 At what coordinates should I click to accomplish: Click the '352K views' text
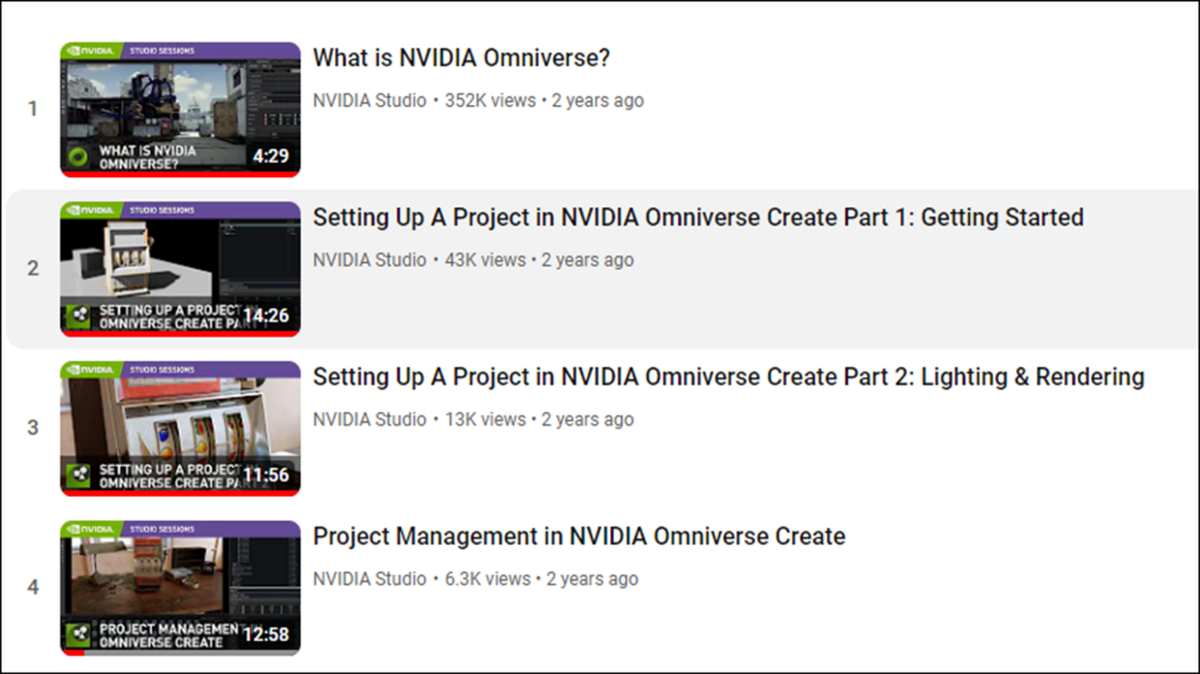tap(490, 100)
